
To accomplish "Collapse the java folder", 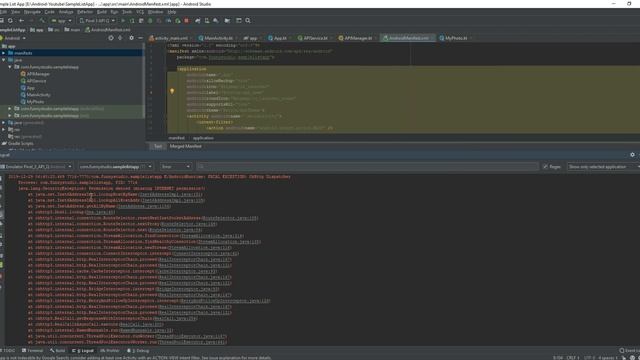I will [4, 60].
